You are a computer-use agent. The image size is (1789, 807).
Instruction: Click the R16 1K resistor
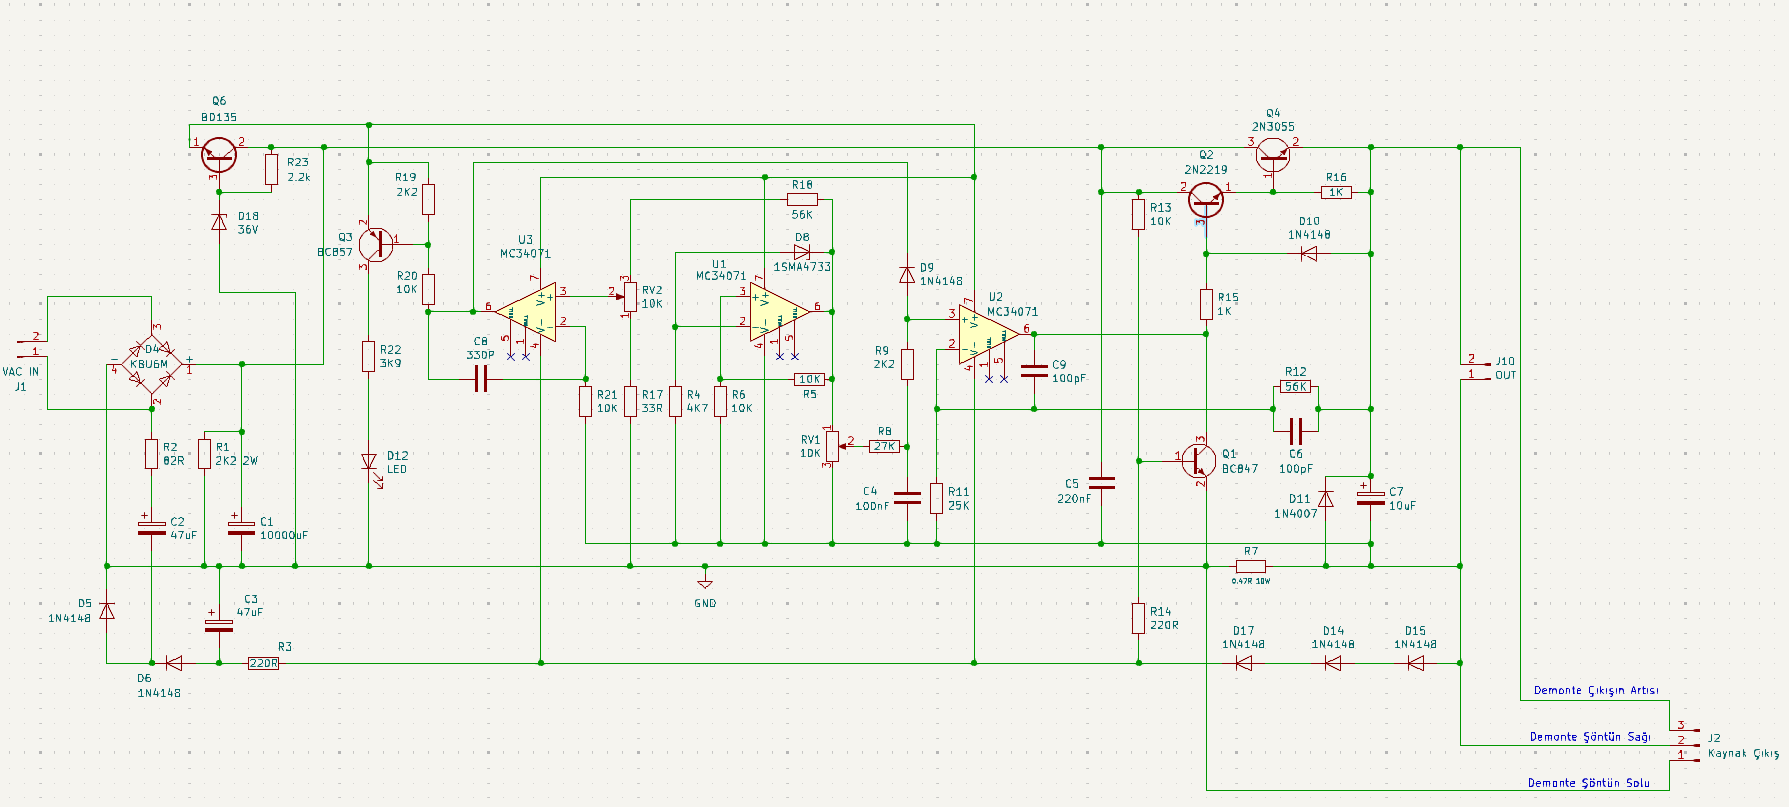[x=1336, y=192]
